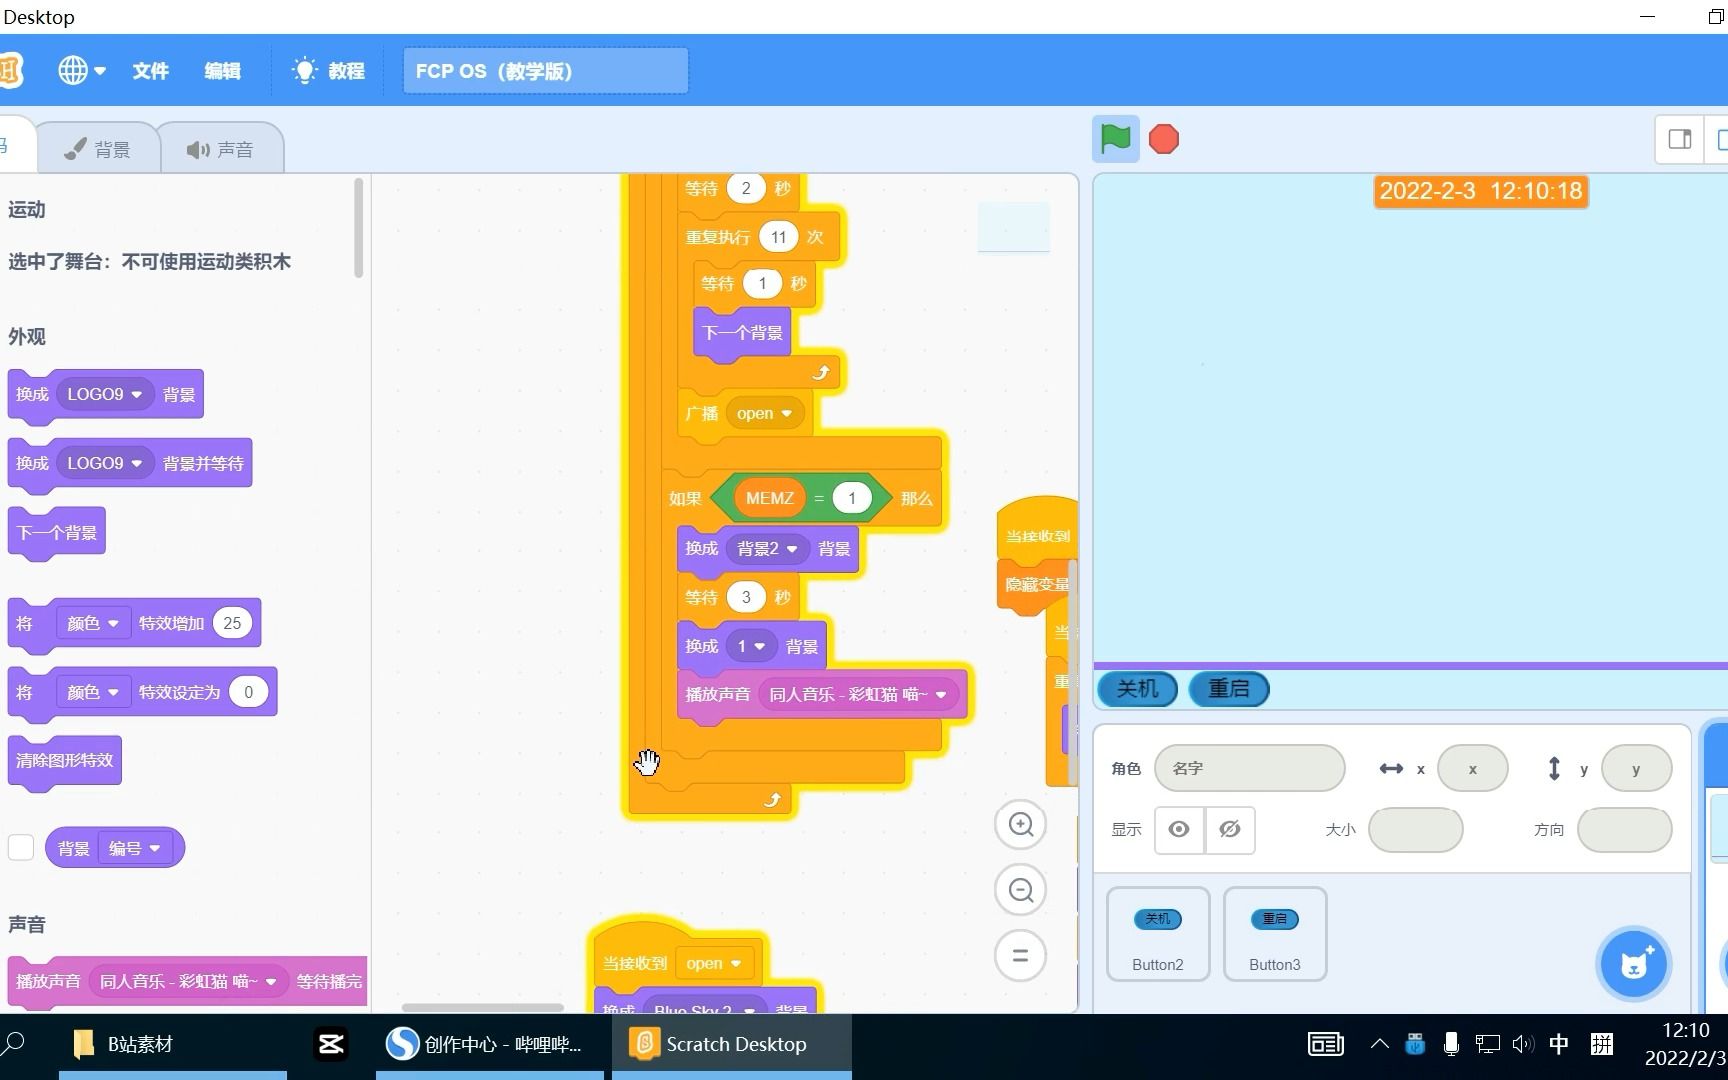This screenshot has width=1728, height=1080.
Task: Enable the 背景编号 stage monitor checkbox
Action: [x=21, y=847]
